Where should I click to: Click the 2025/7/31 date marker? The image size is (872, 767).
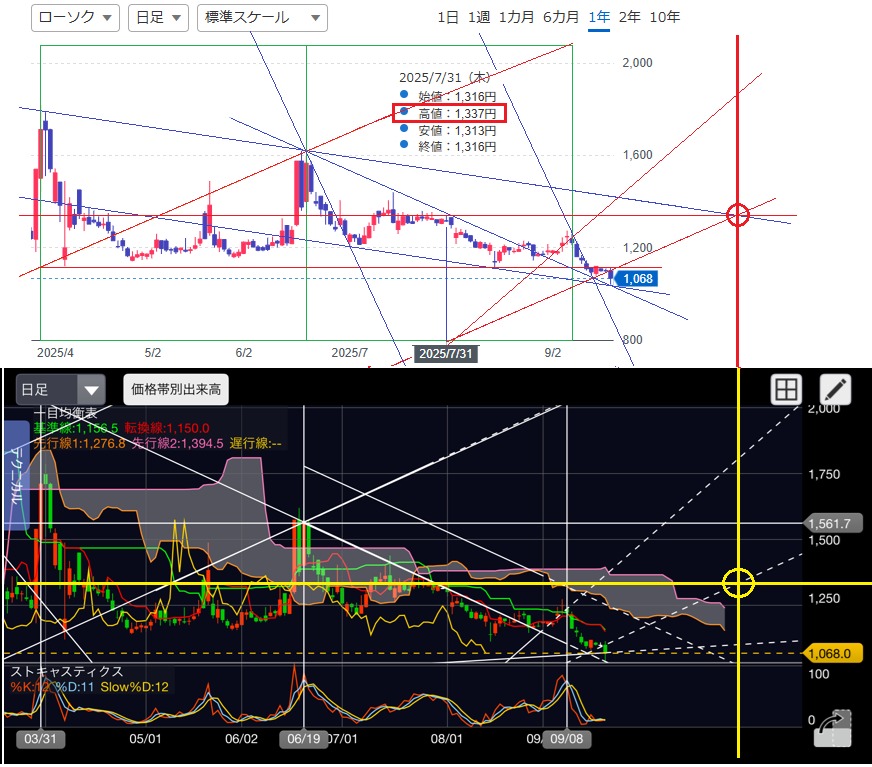coord(446,353)
